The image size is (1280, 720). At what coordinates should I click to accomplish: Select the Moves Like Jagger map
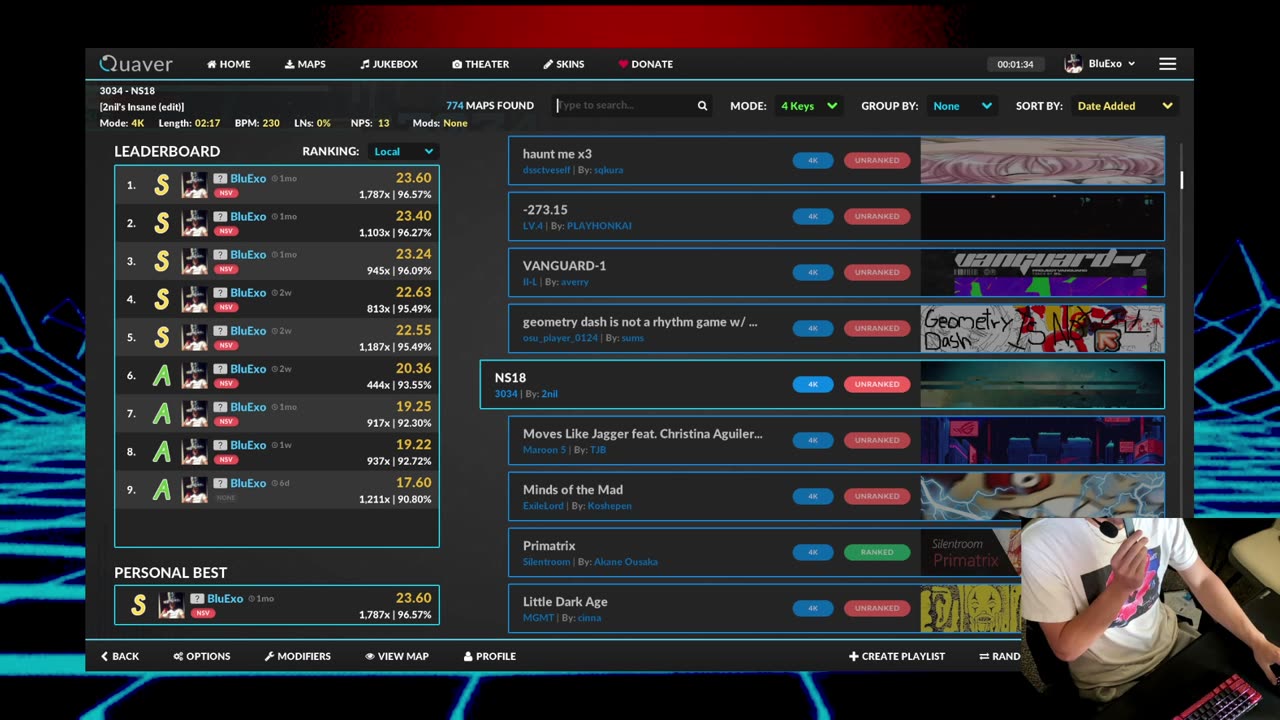836,440
